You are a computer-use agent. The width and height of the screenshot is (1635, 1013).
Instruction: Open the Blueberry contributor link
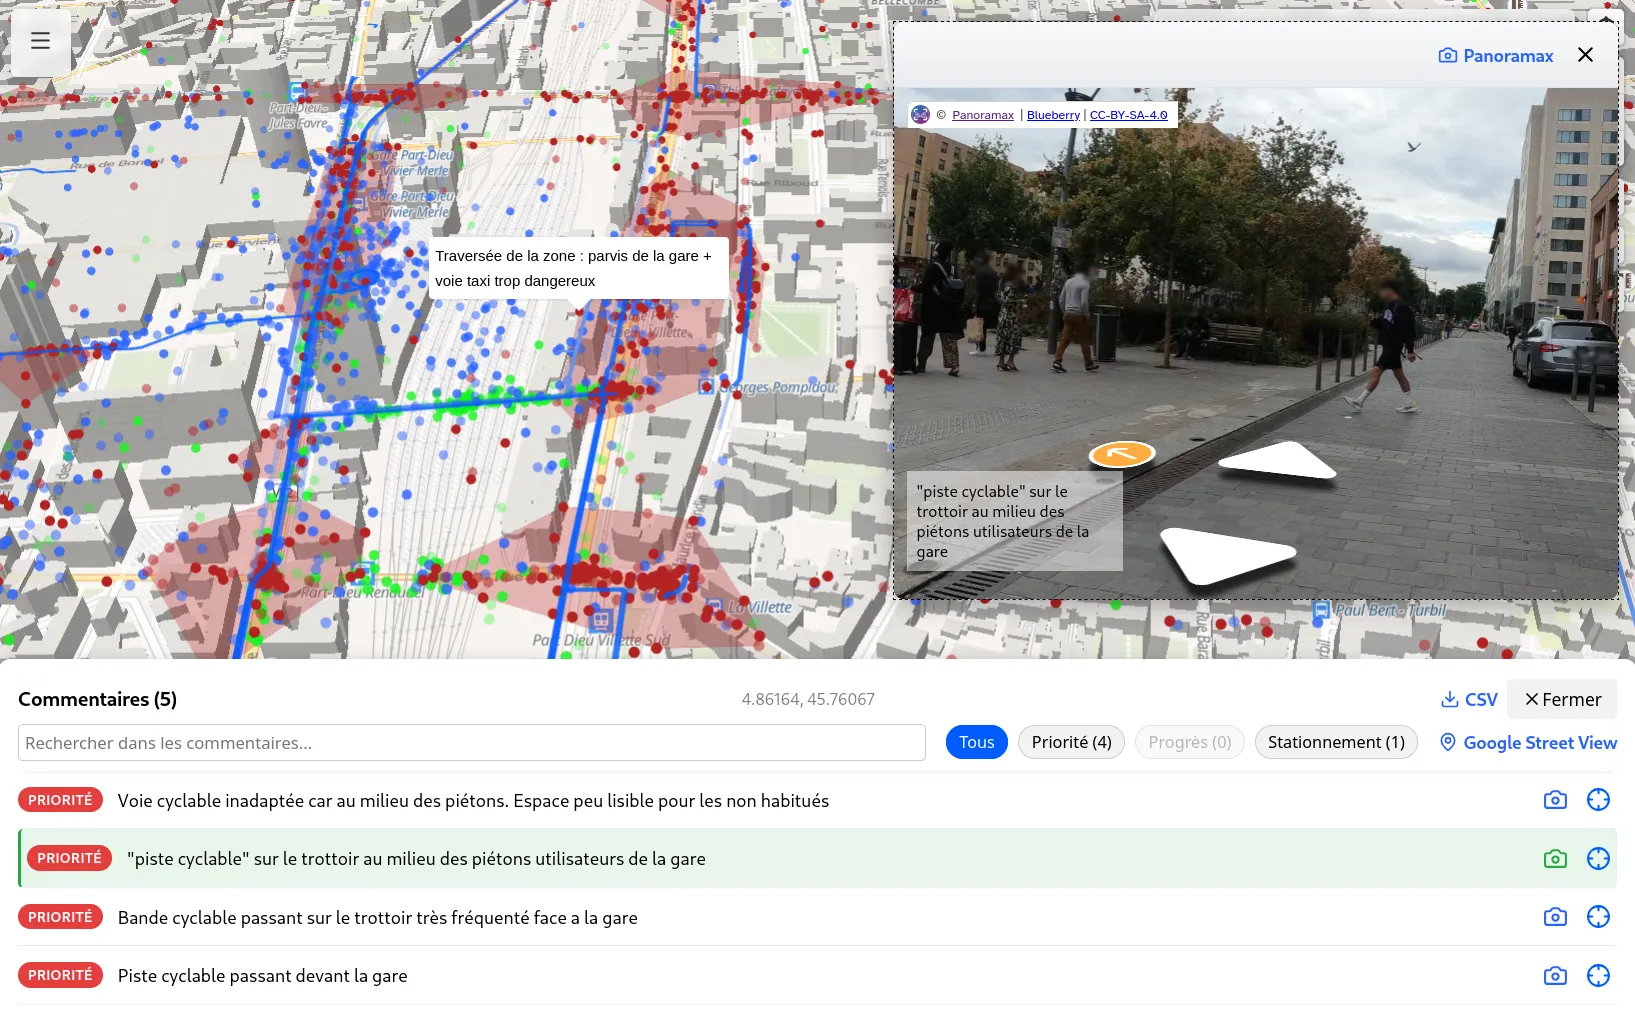click(x=1053, y=115)
